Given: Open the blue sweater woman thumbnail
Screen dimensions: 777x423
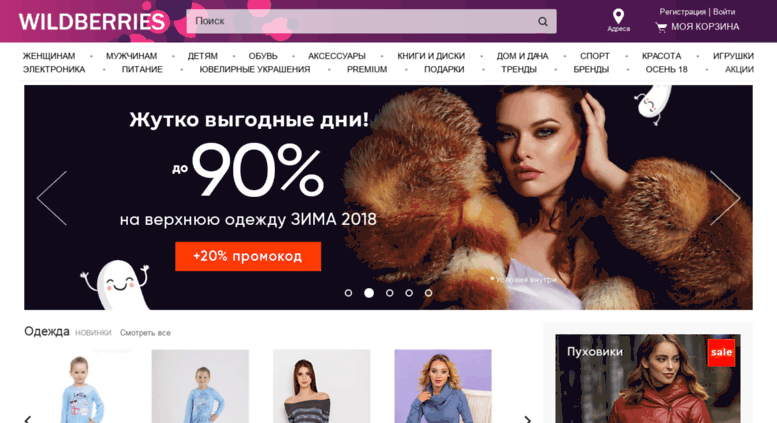Looking at the screenshot, I should point(443,386).
